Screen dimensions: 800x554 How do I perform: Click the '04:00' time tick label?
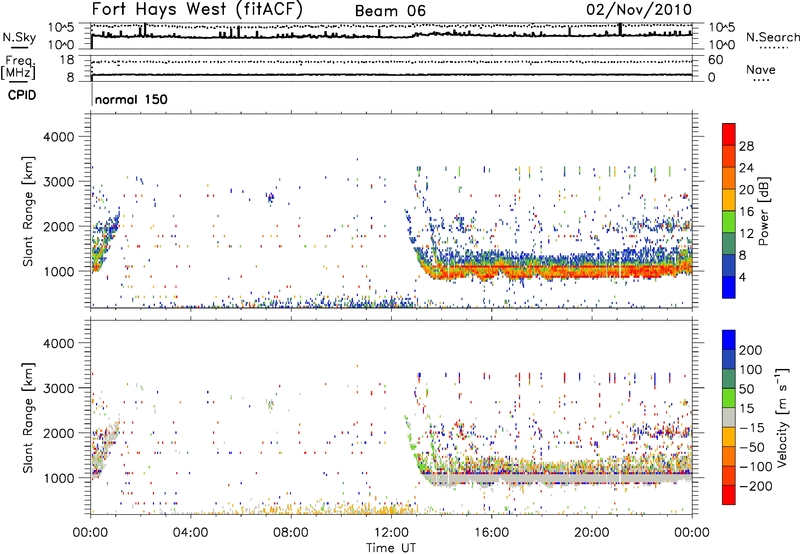(190, 533)
